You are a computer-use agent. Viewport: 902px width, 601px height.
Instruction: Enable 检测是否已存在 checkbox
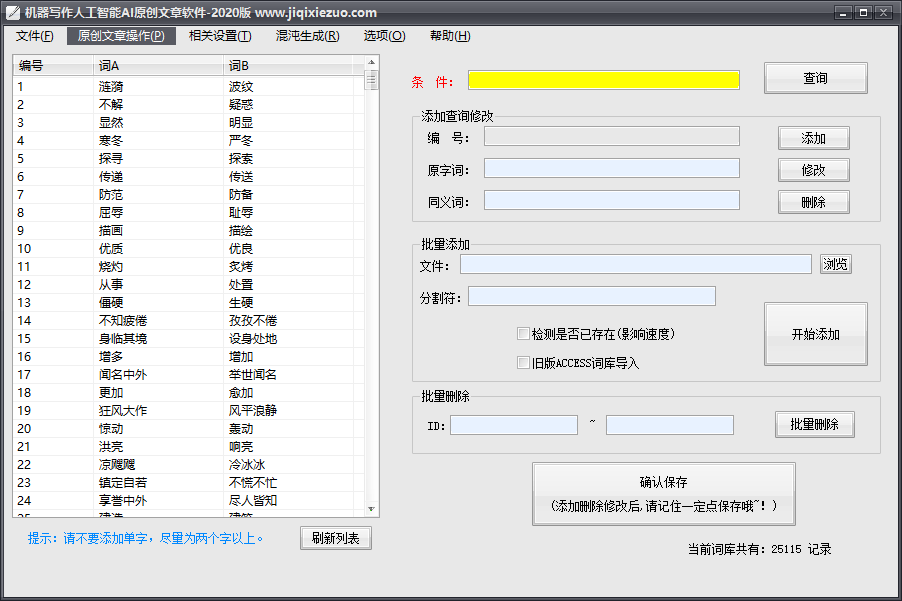(523, 334)
